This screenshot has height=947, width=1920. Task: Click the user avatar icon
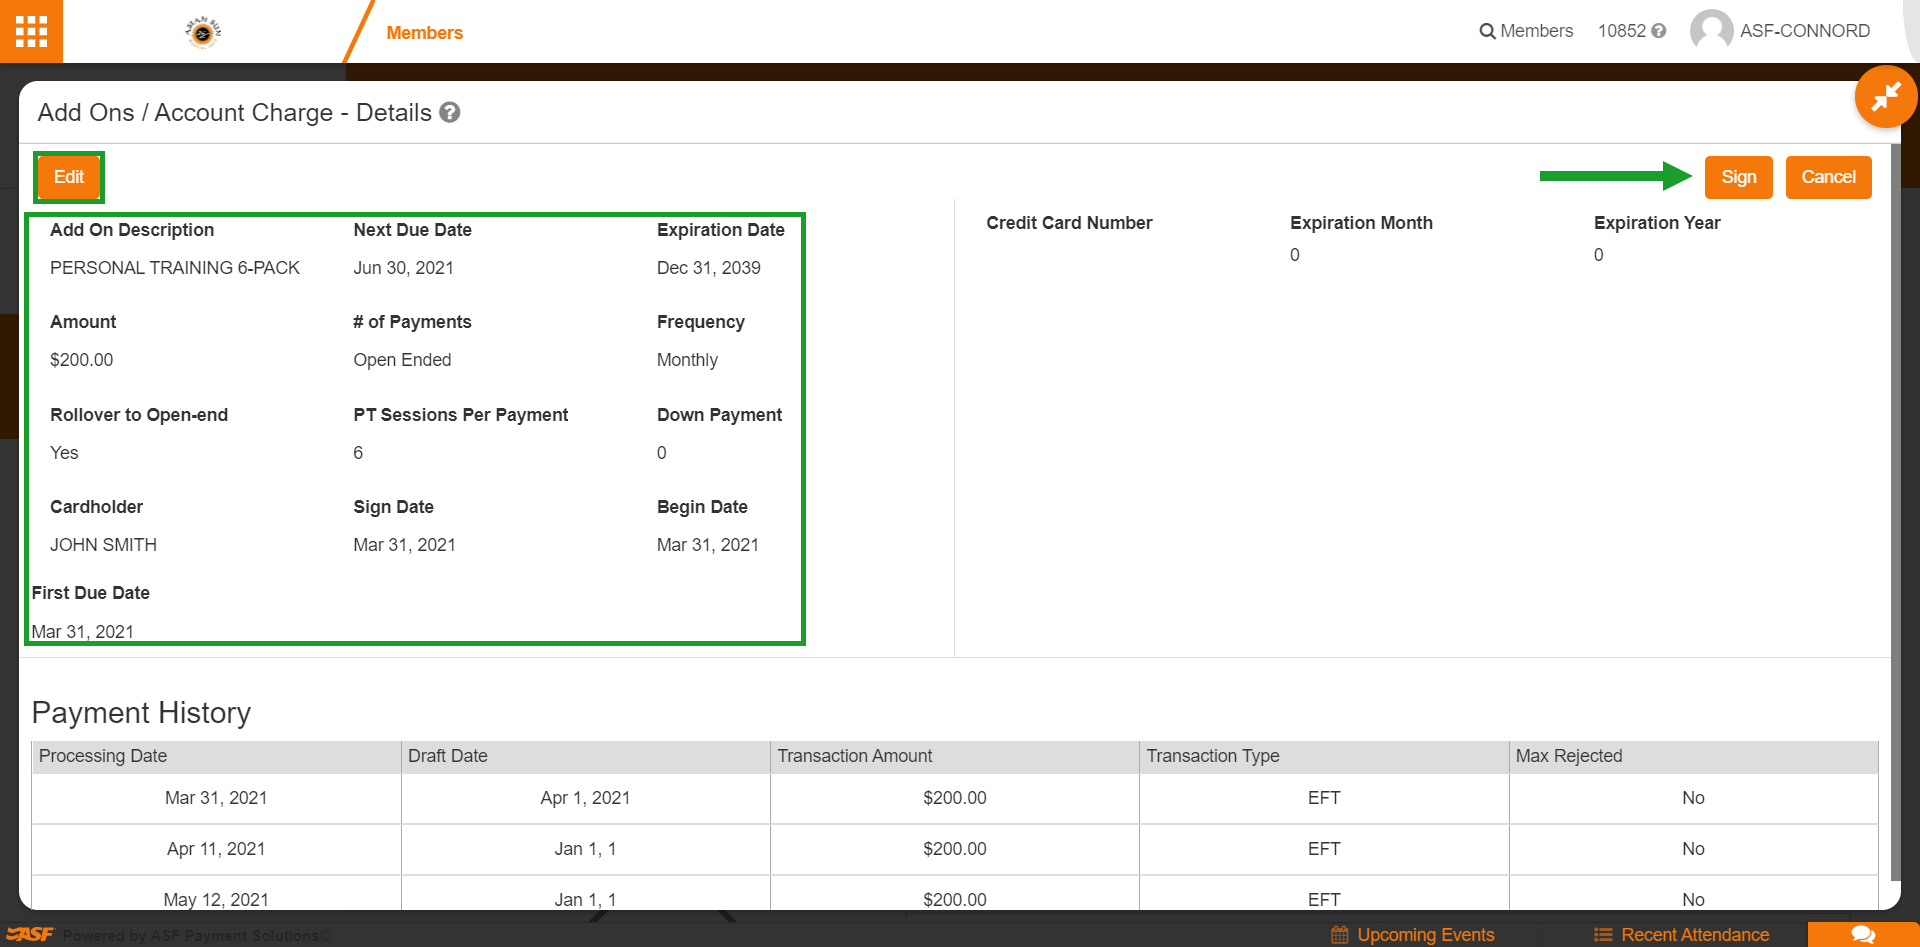pos(1711,30)
